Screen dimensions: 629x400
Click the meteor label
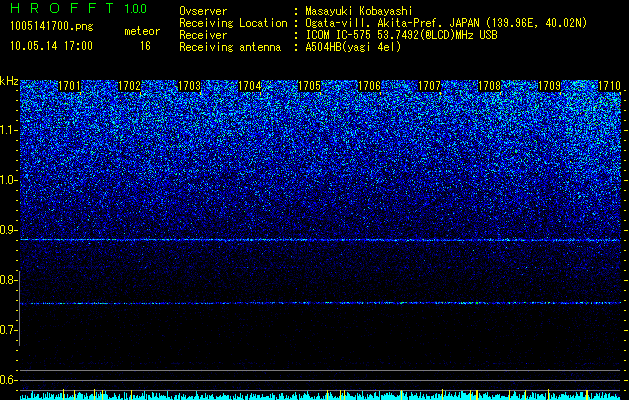tap(142, 31)
